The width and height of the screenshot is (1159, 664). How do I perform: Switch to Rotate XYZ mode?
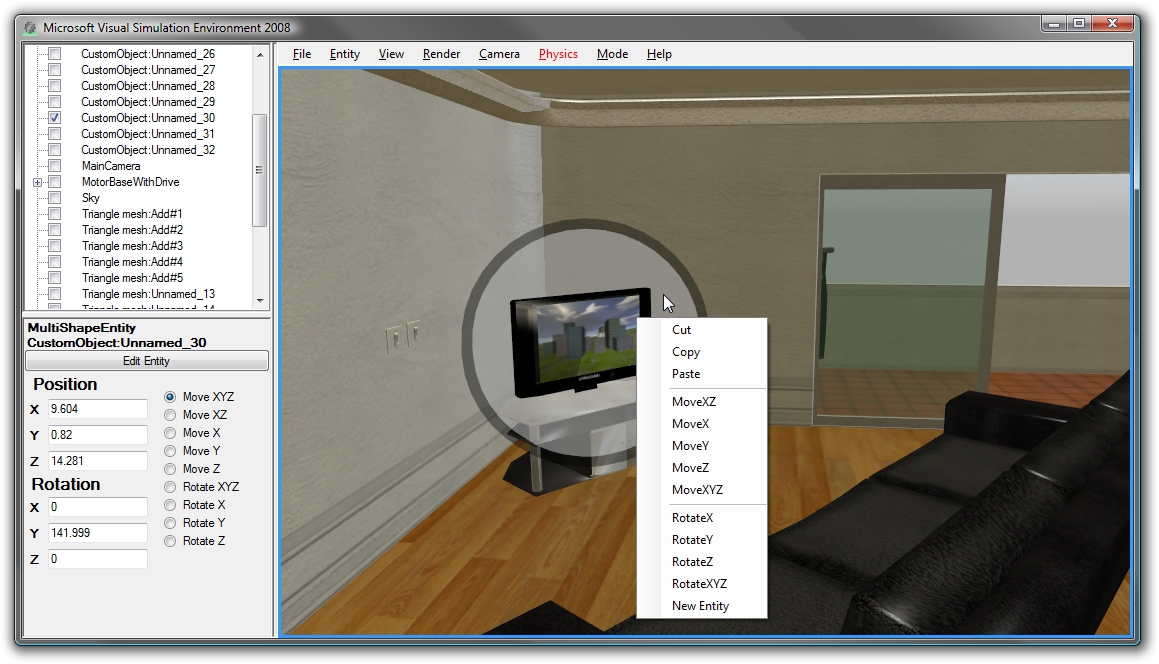(169, 486)
